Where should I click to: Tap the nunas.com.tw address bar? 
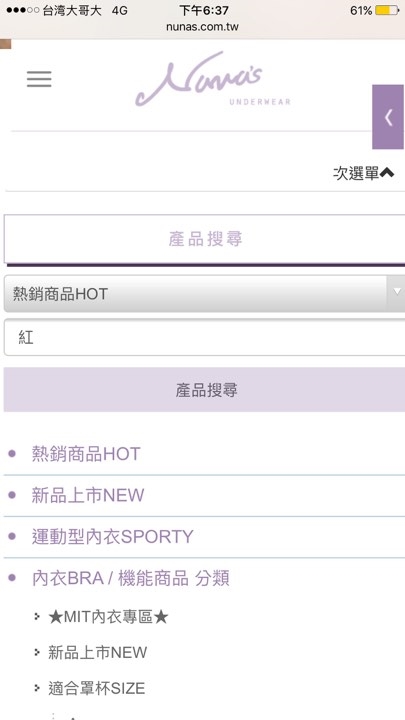click(202, 27)
